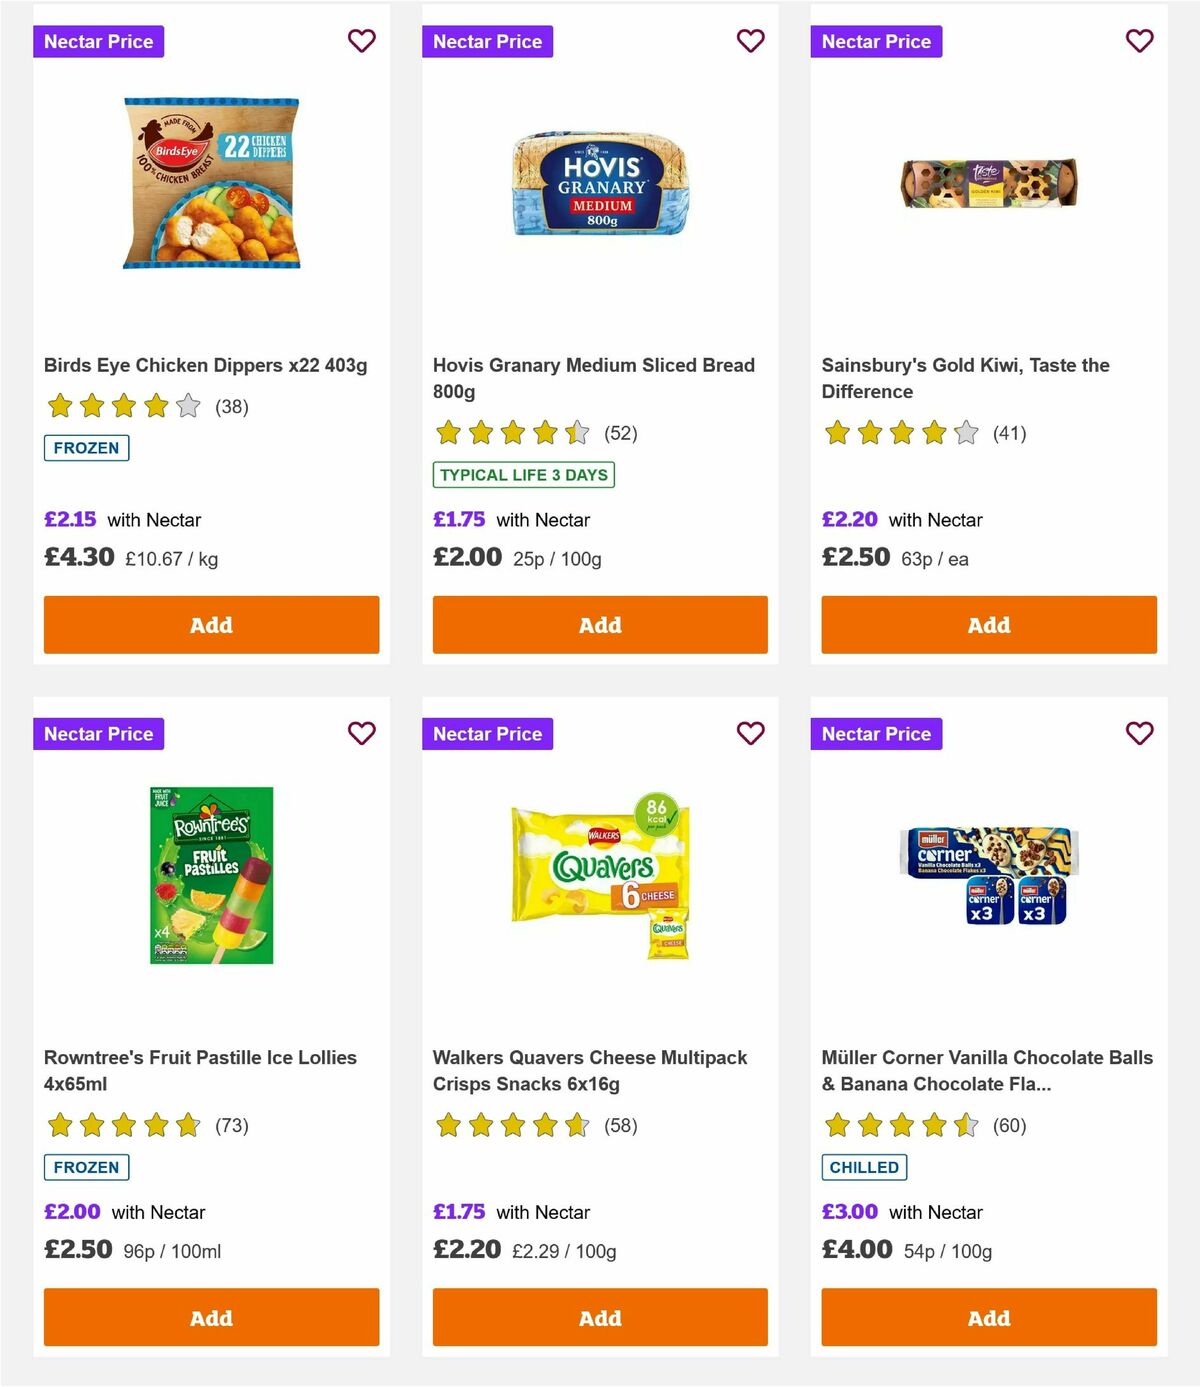Click the Nectar Price badge on Chicken Dippers
1200x1387 pixels.
click(99, 41)
